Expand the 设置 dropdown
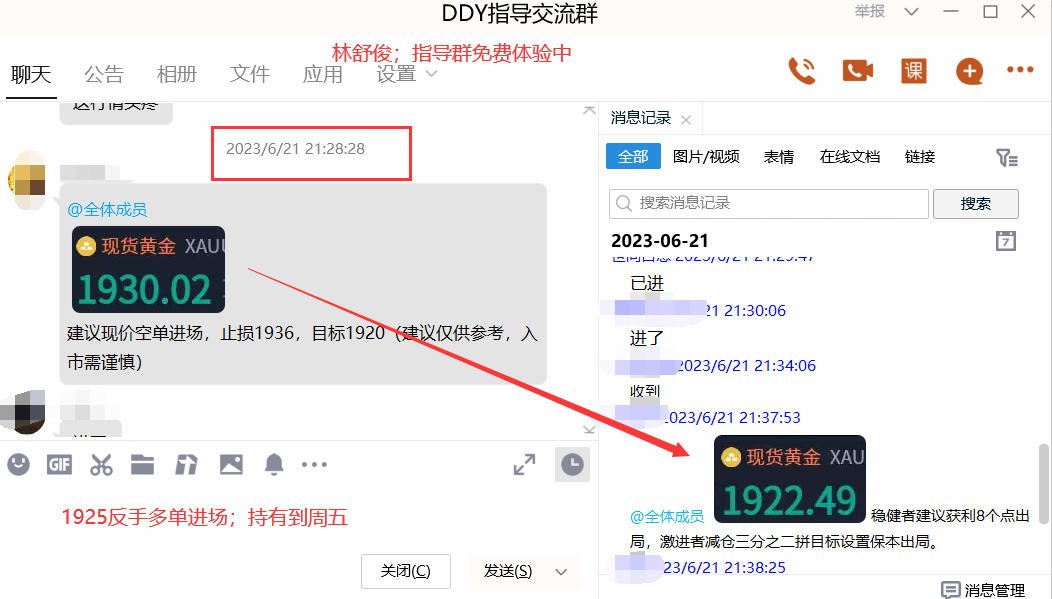The width and height of the screenshot is (1052, 599). pos(431,74)
